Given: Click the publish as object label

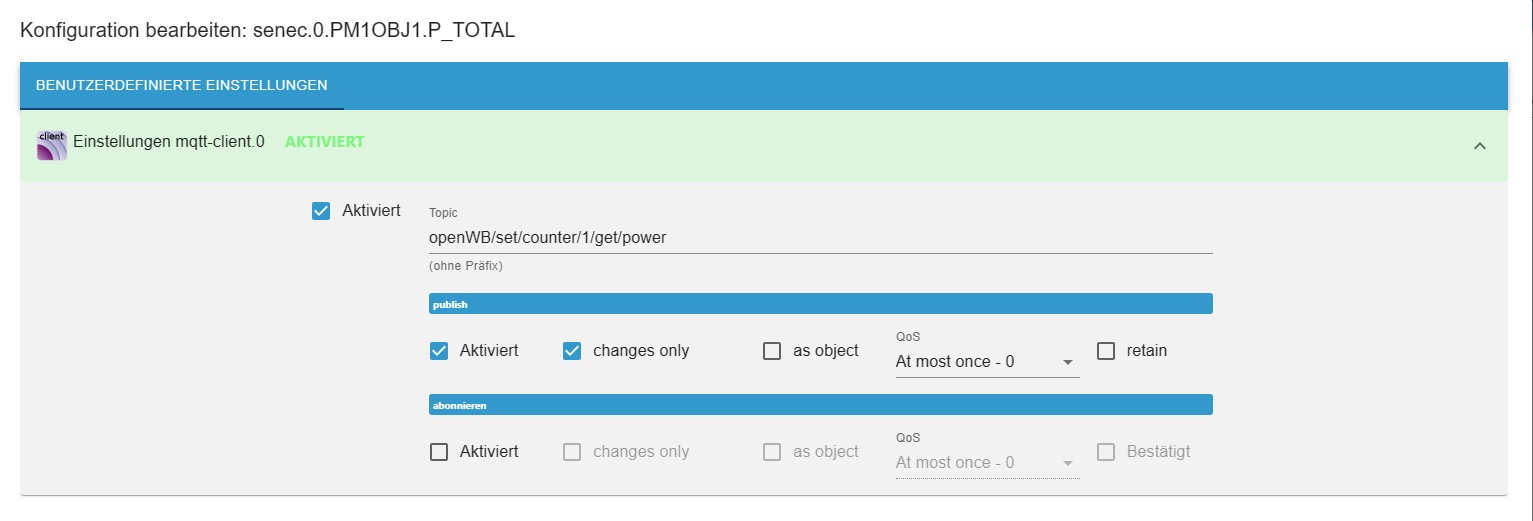Looking at the screenshot, I should (826, 351).
